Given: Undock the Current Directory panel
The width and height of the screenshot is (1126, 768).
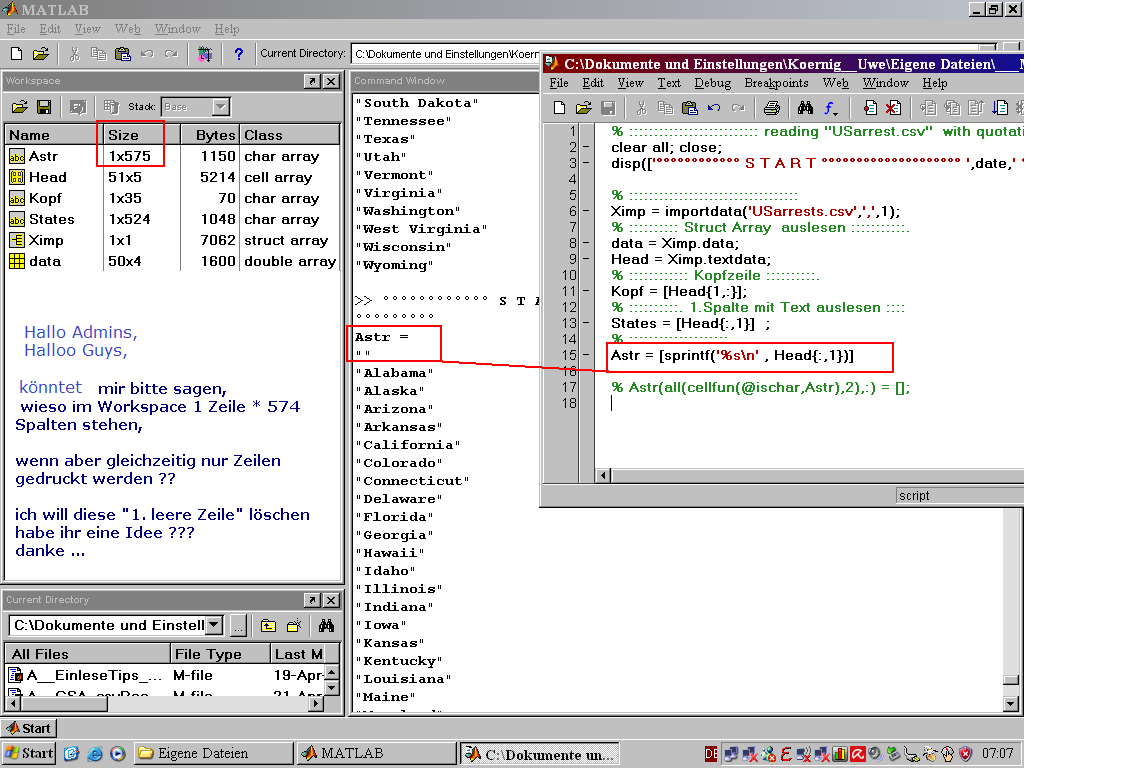Looking at the screenshot, I should [312, 600].
